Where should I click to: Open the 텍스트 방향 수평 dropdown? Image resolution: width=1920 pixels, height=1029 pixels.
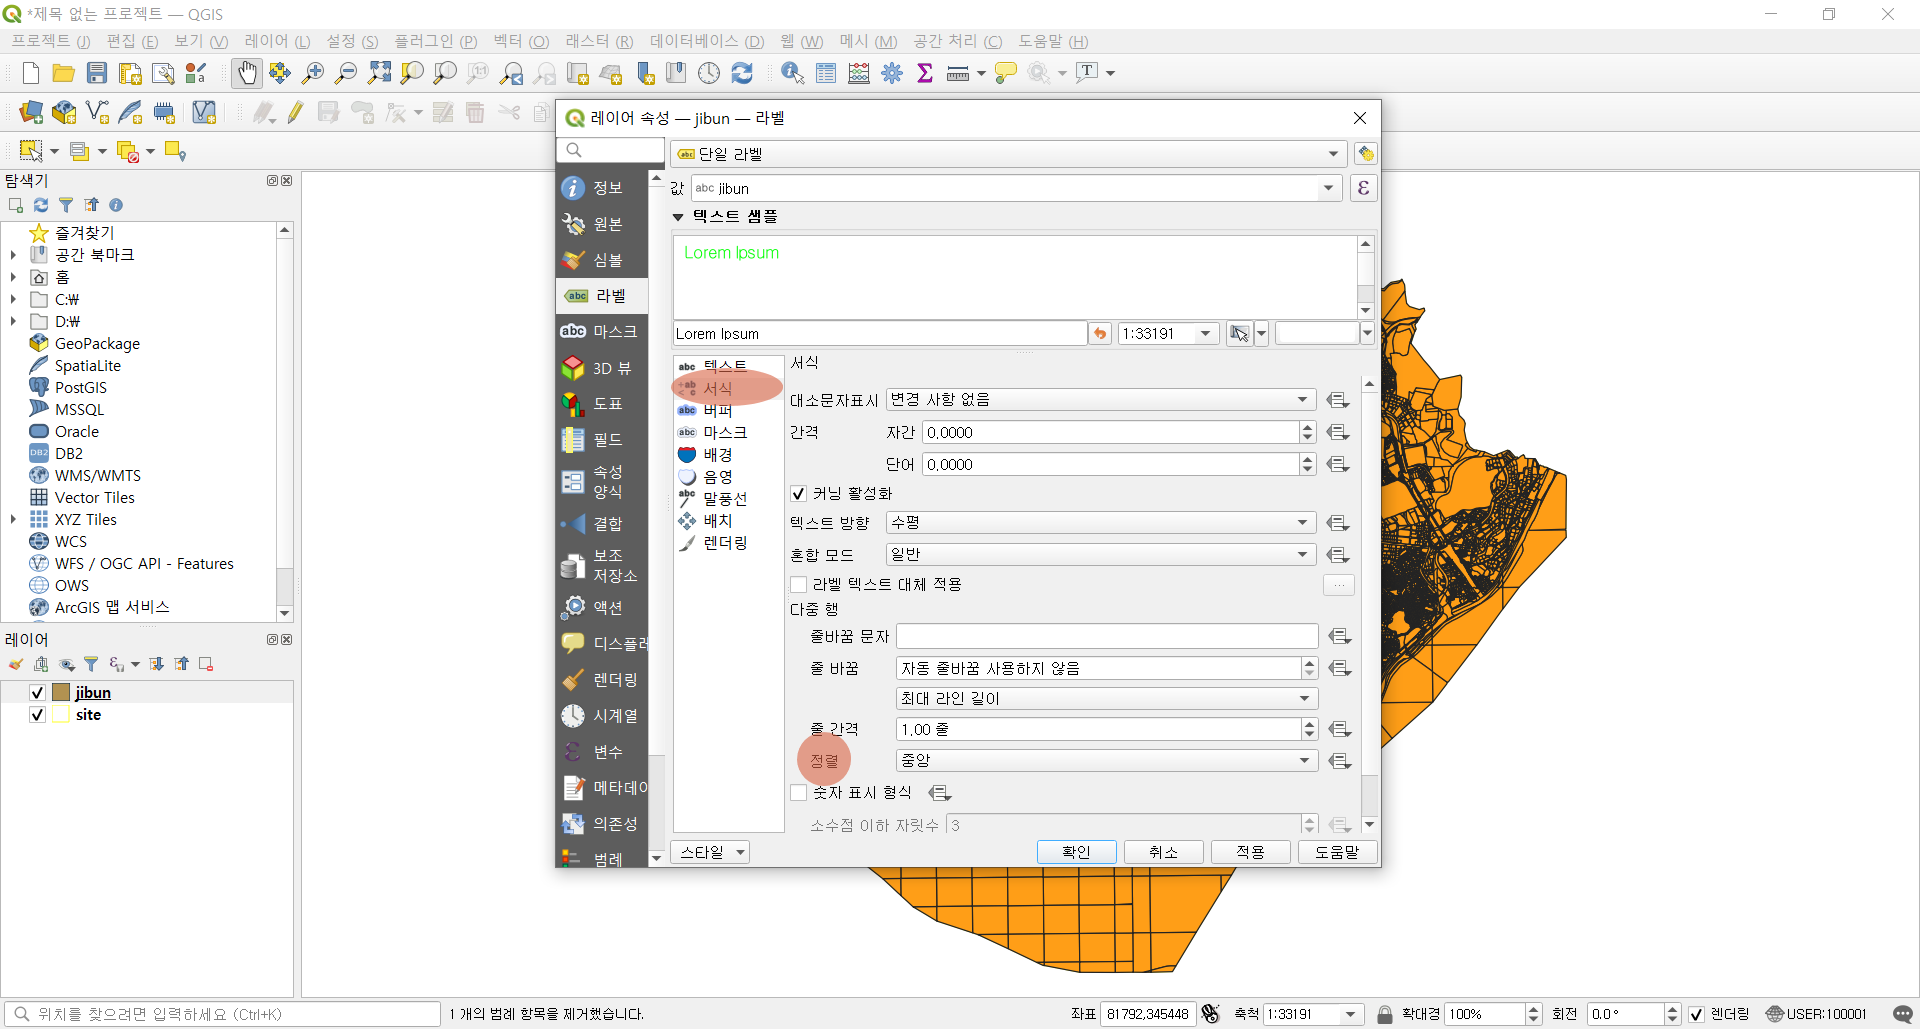tap(1101, 523)
